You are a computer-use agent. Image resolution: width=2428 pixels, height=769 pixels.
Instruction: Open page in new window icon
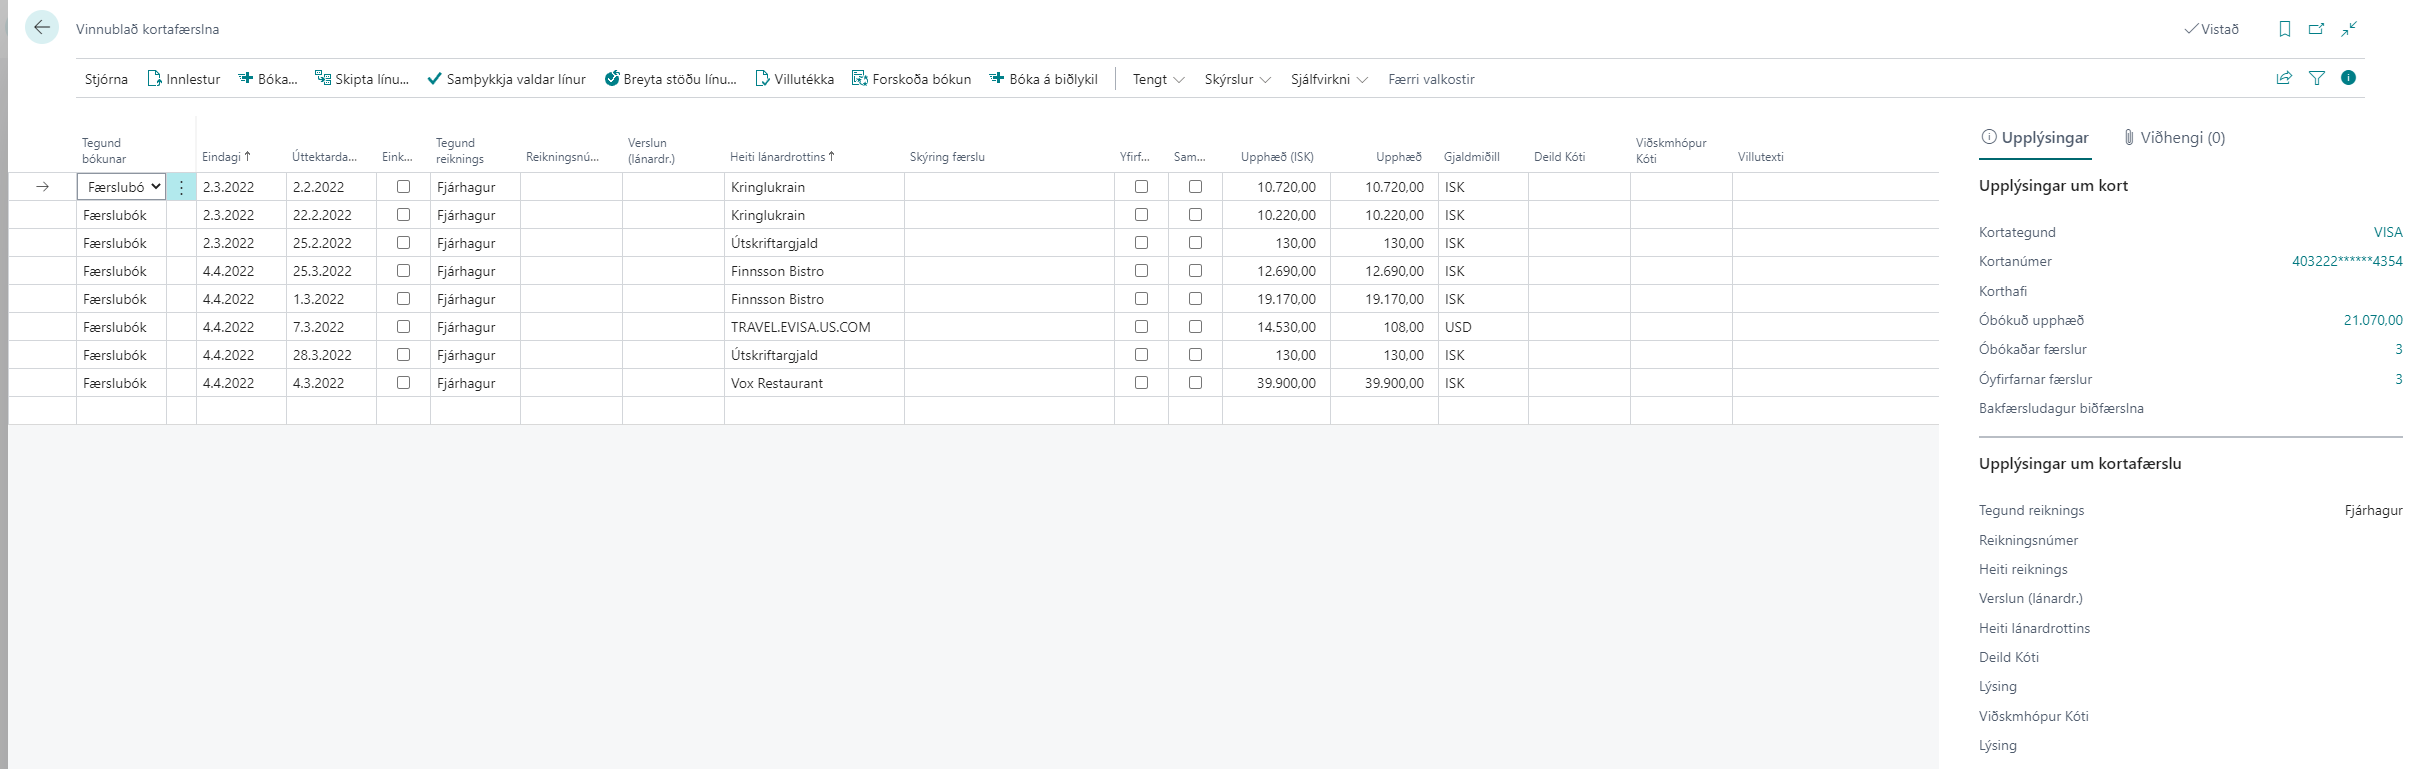click(2316, 29)
